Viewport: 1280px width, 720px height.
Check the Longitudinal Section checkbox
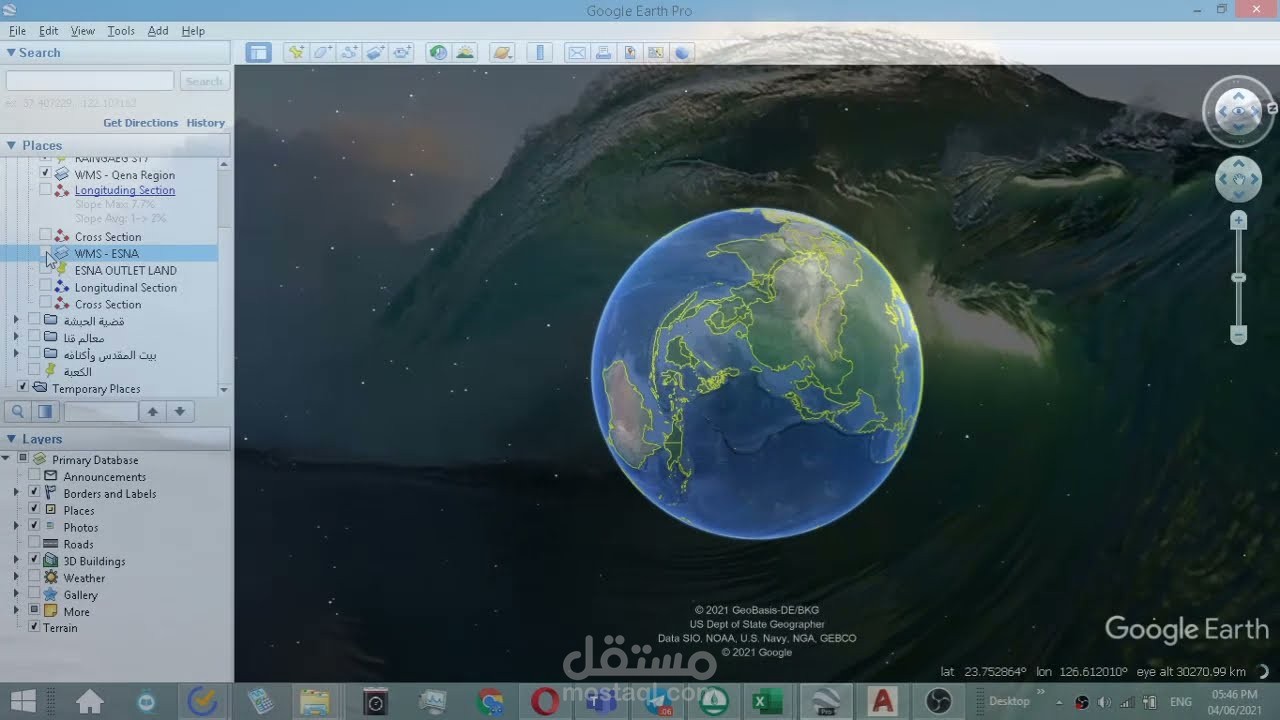coord(45,287)
